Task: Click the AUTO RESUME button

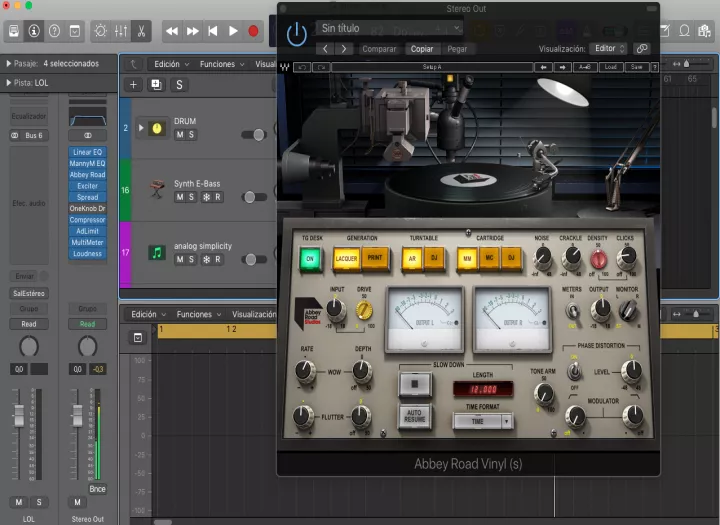Action: (415, 416)
